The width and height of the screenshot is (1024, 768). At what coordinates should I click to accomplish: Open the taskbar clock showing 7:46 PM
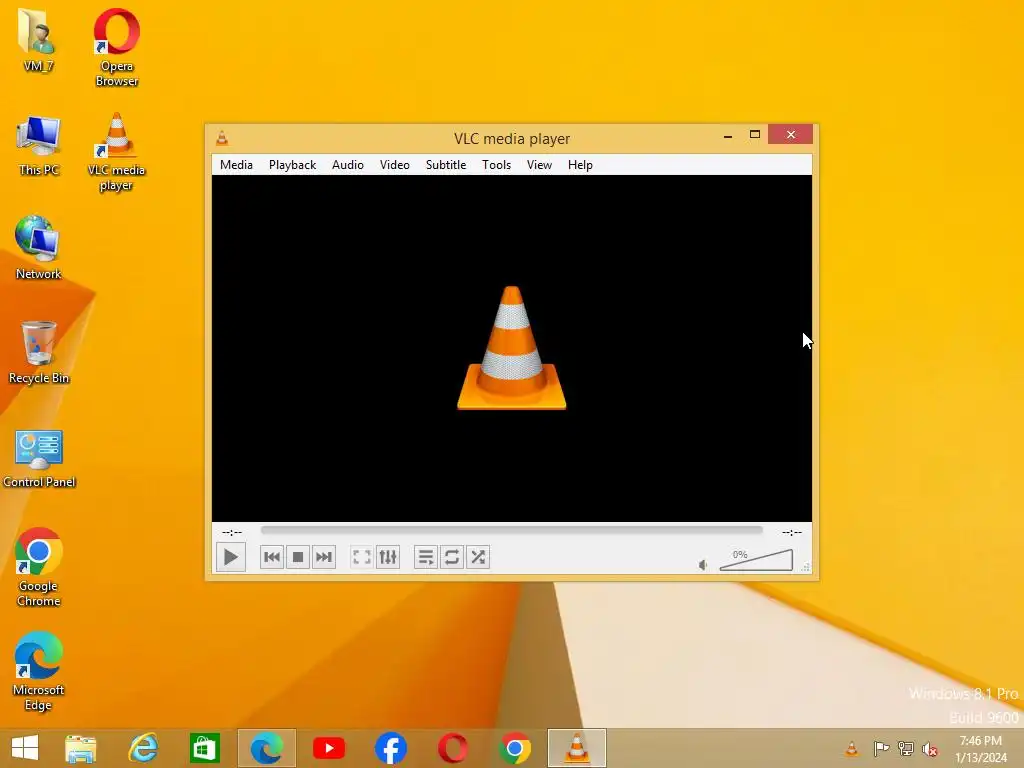pyautogui.click(x=981, y=749)
